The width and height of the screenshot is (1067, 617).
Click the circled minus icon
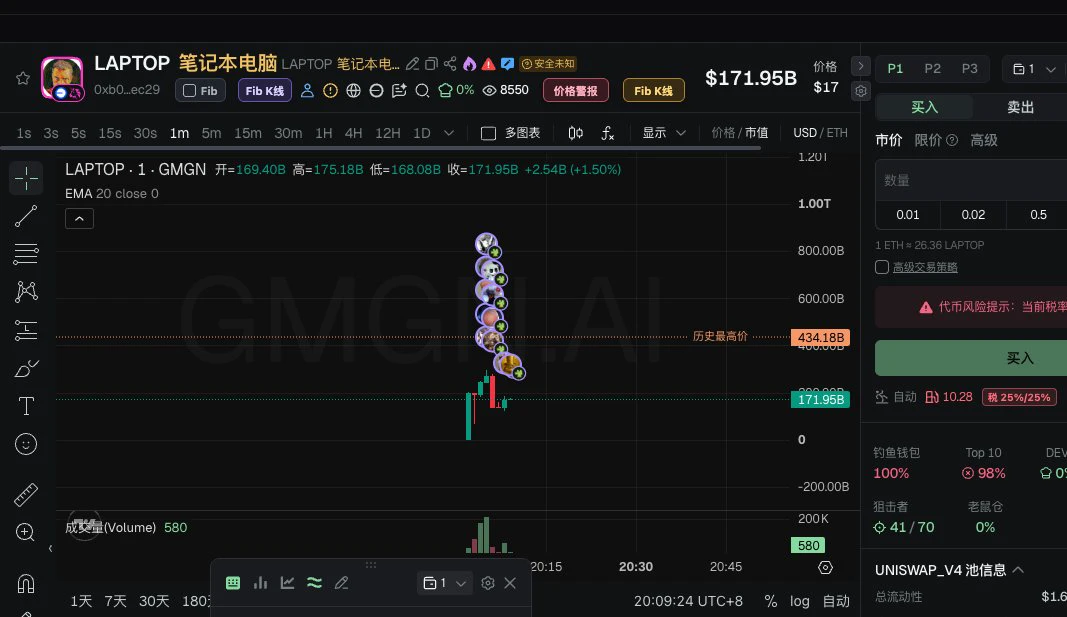376,90
